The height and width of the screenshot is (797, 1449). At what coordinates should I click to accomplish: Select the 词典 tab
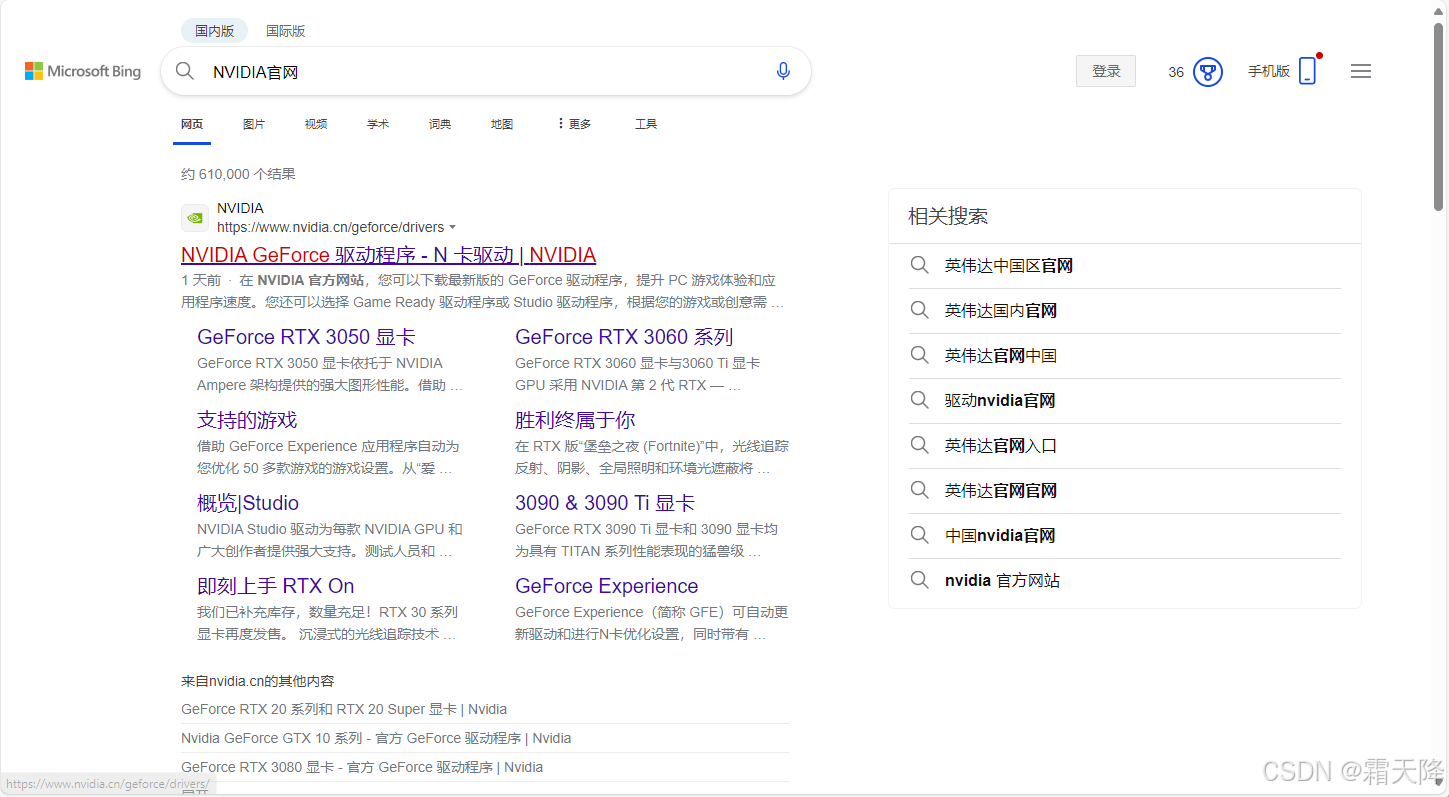(x=440, y=124)
